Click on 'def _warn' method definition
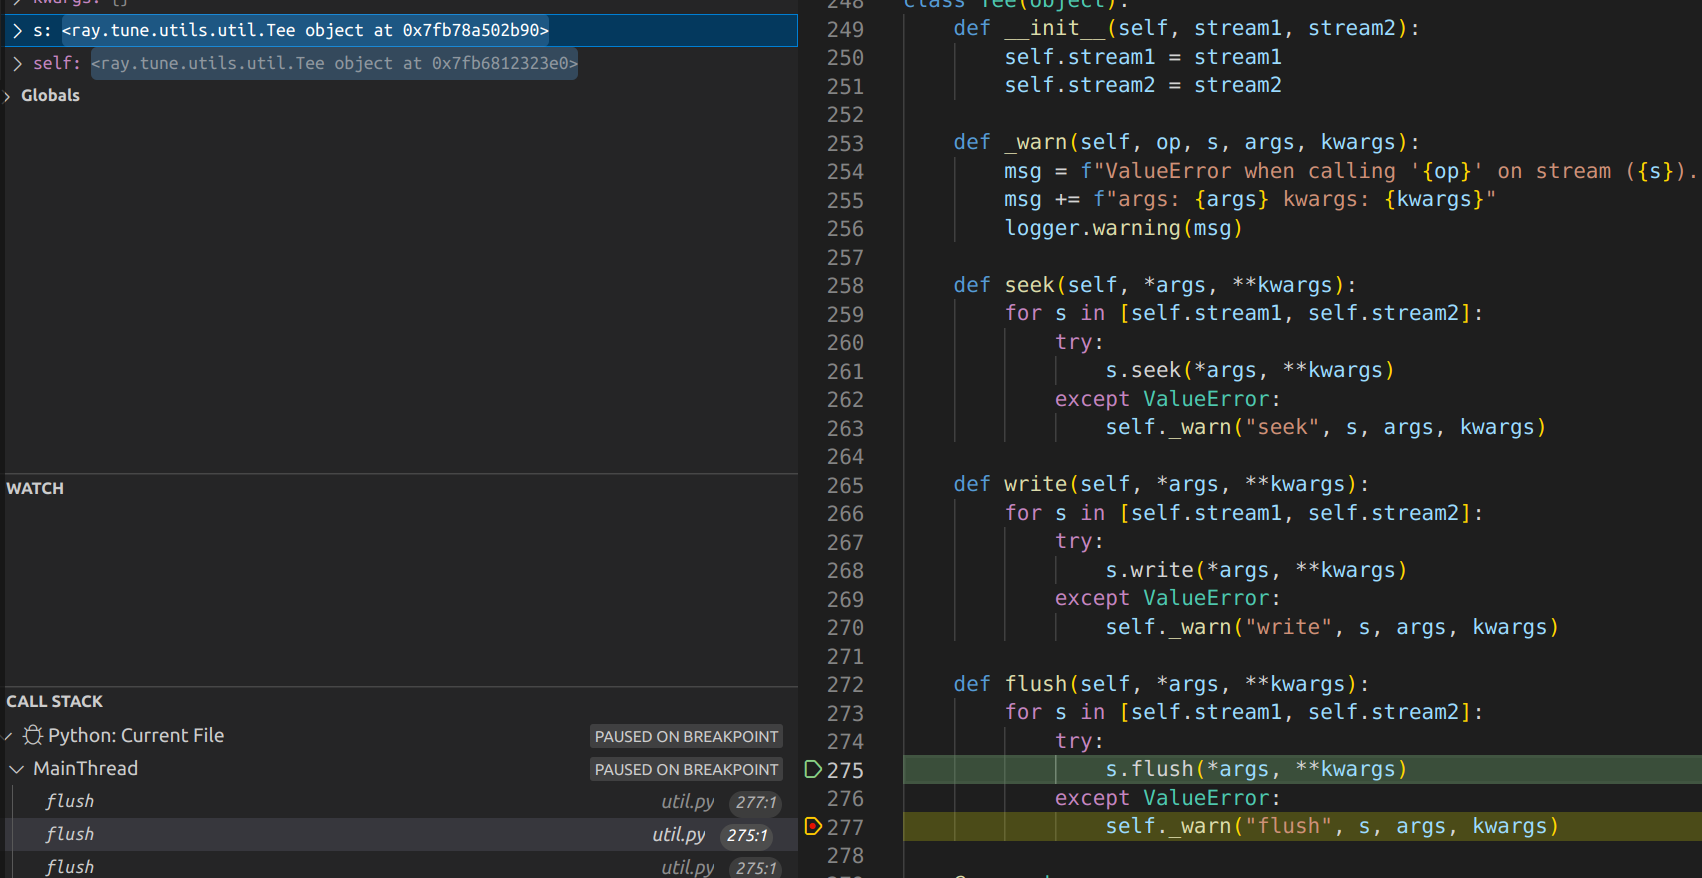Screen dimensions: 1702x878 pyautogui.click(x=1186, y=143)
